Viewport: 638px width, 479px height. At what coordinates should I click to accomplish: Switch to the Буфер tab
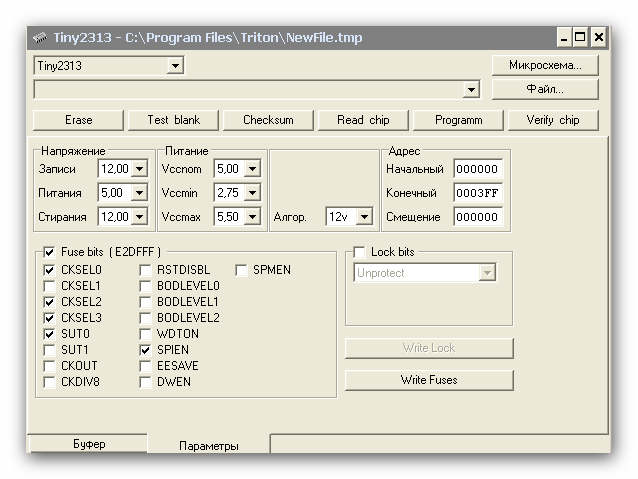89,444
